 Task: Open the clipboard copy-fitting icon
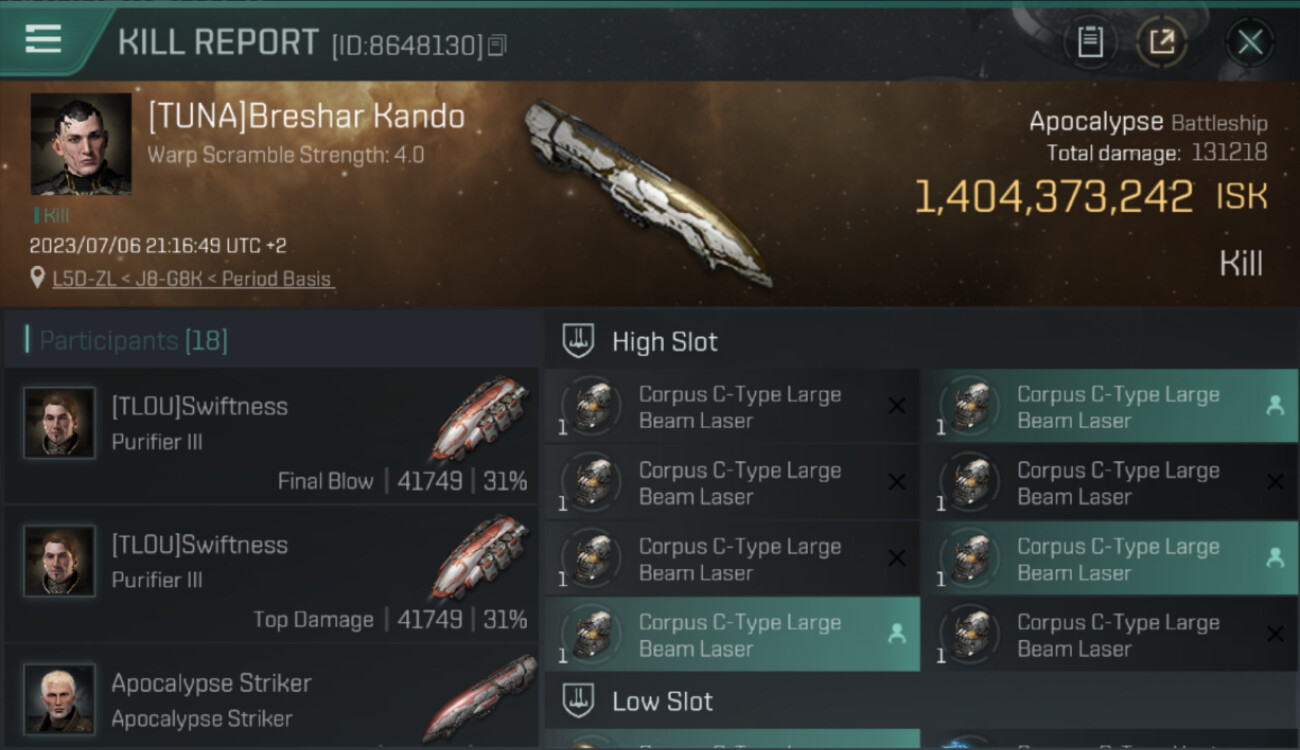click(1090, 42)
